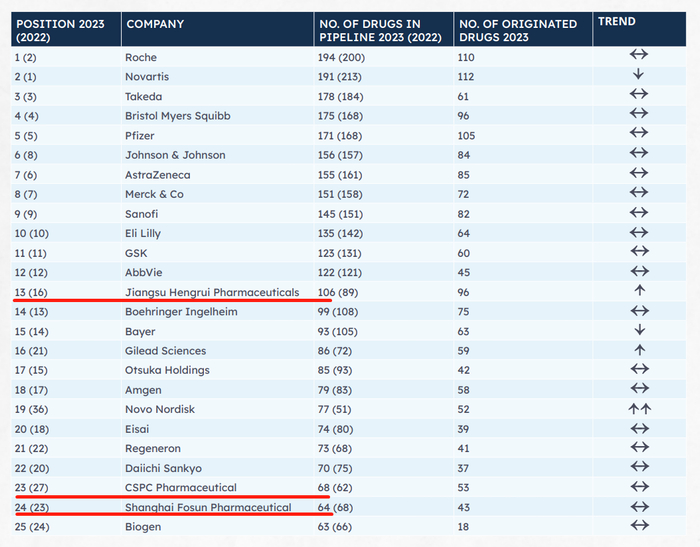The image size is (700, 547).
Task: Click the TREND column header
Action: [616, 21]
